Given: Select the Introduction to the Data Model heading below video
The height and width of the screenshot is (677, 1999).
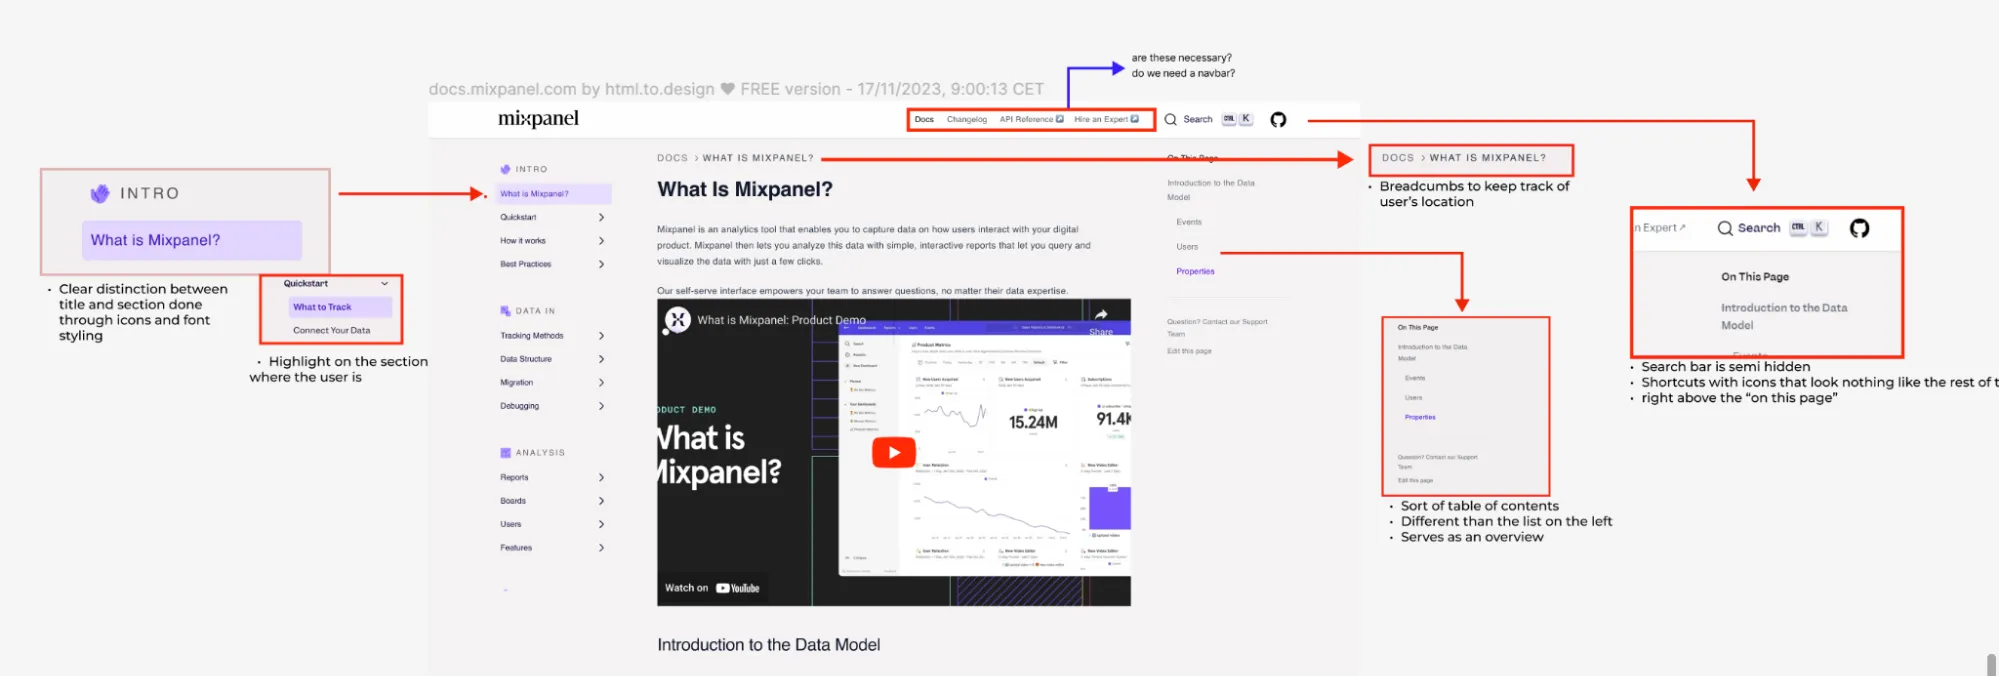Looking at the screenshot, I should 769,645.
